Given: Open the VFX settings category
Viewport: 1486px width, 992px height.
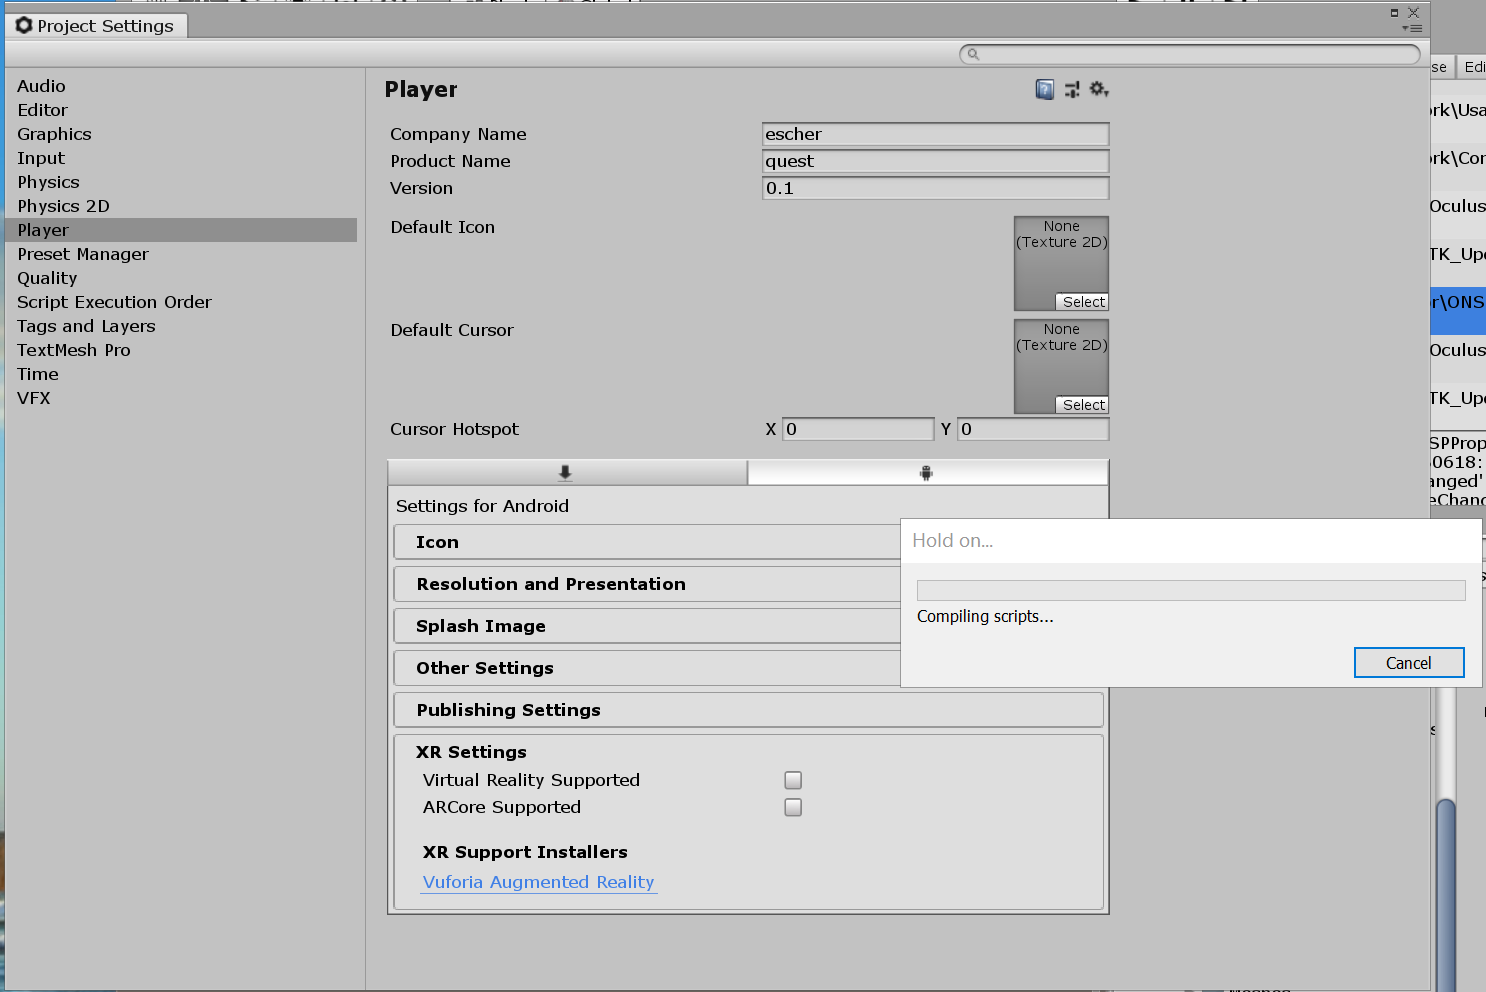Looking at the screenshot, I should point(181,398).
